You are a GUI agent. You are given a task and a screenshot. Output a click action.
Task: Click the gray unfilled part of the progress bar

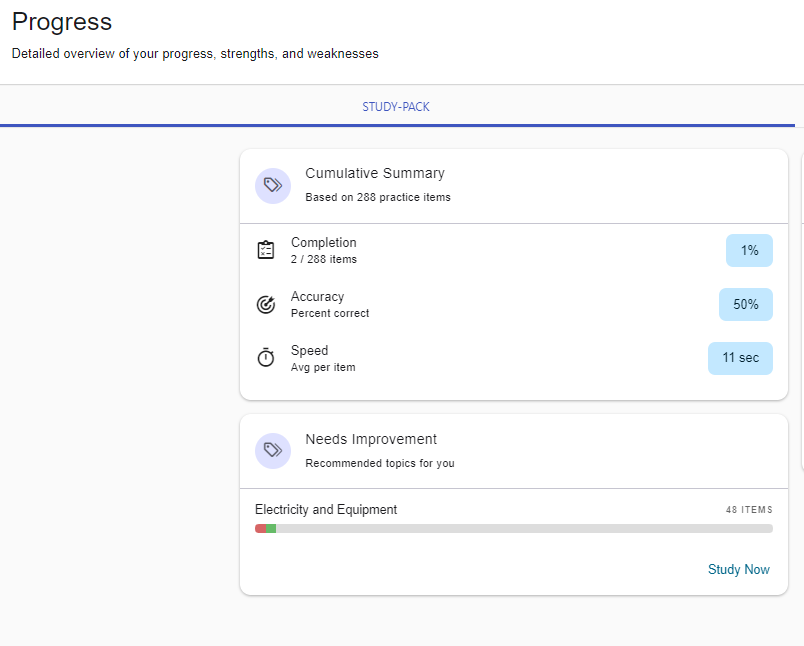point(520,529)
